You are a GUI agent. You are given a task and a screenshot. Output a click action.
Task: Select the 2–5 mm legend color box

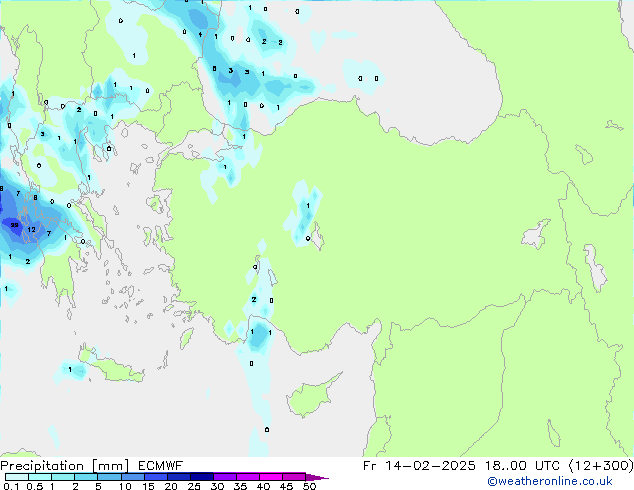(x=86, y=477)
